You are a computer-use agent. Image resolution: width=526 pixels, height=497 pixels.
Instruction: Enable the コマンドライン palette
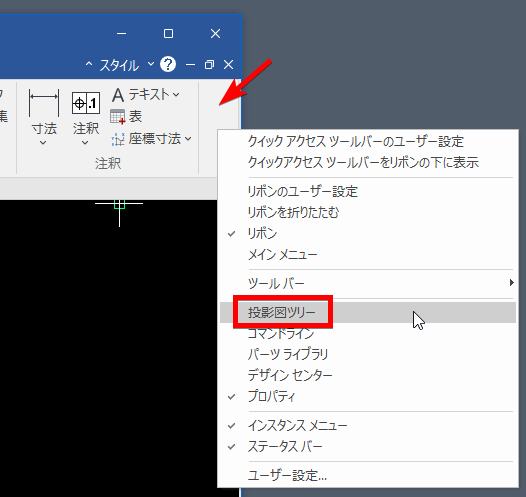[x=368, y=333]
